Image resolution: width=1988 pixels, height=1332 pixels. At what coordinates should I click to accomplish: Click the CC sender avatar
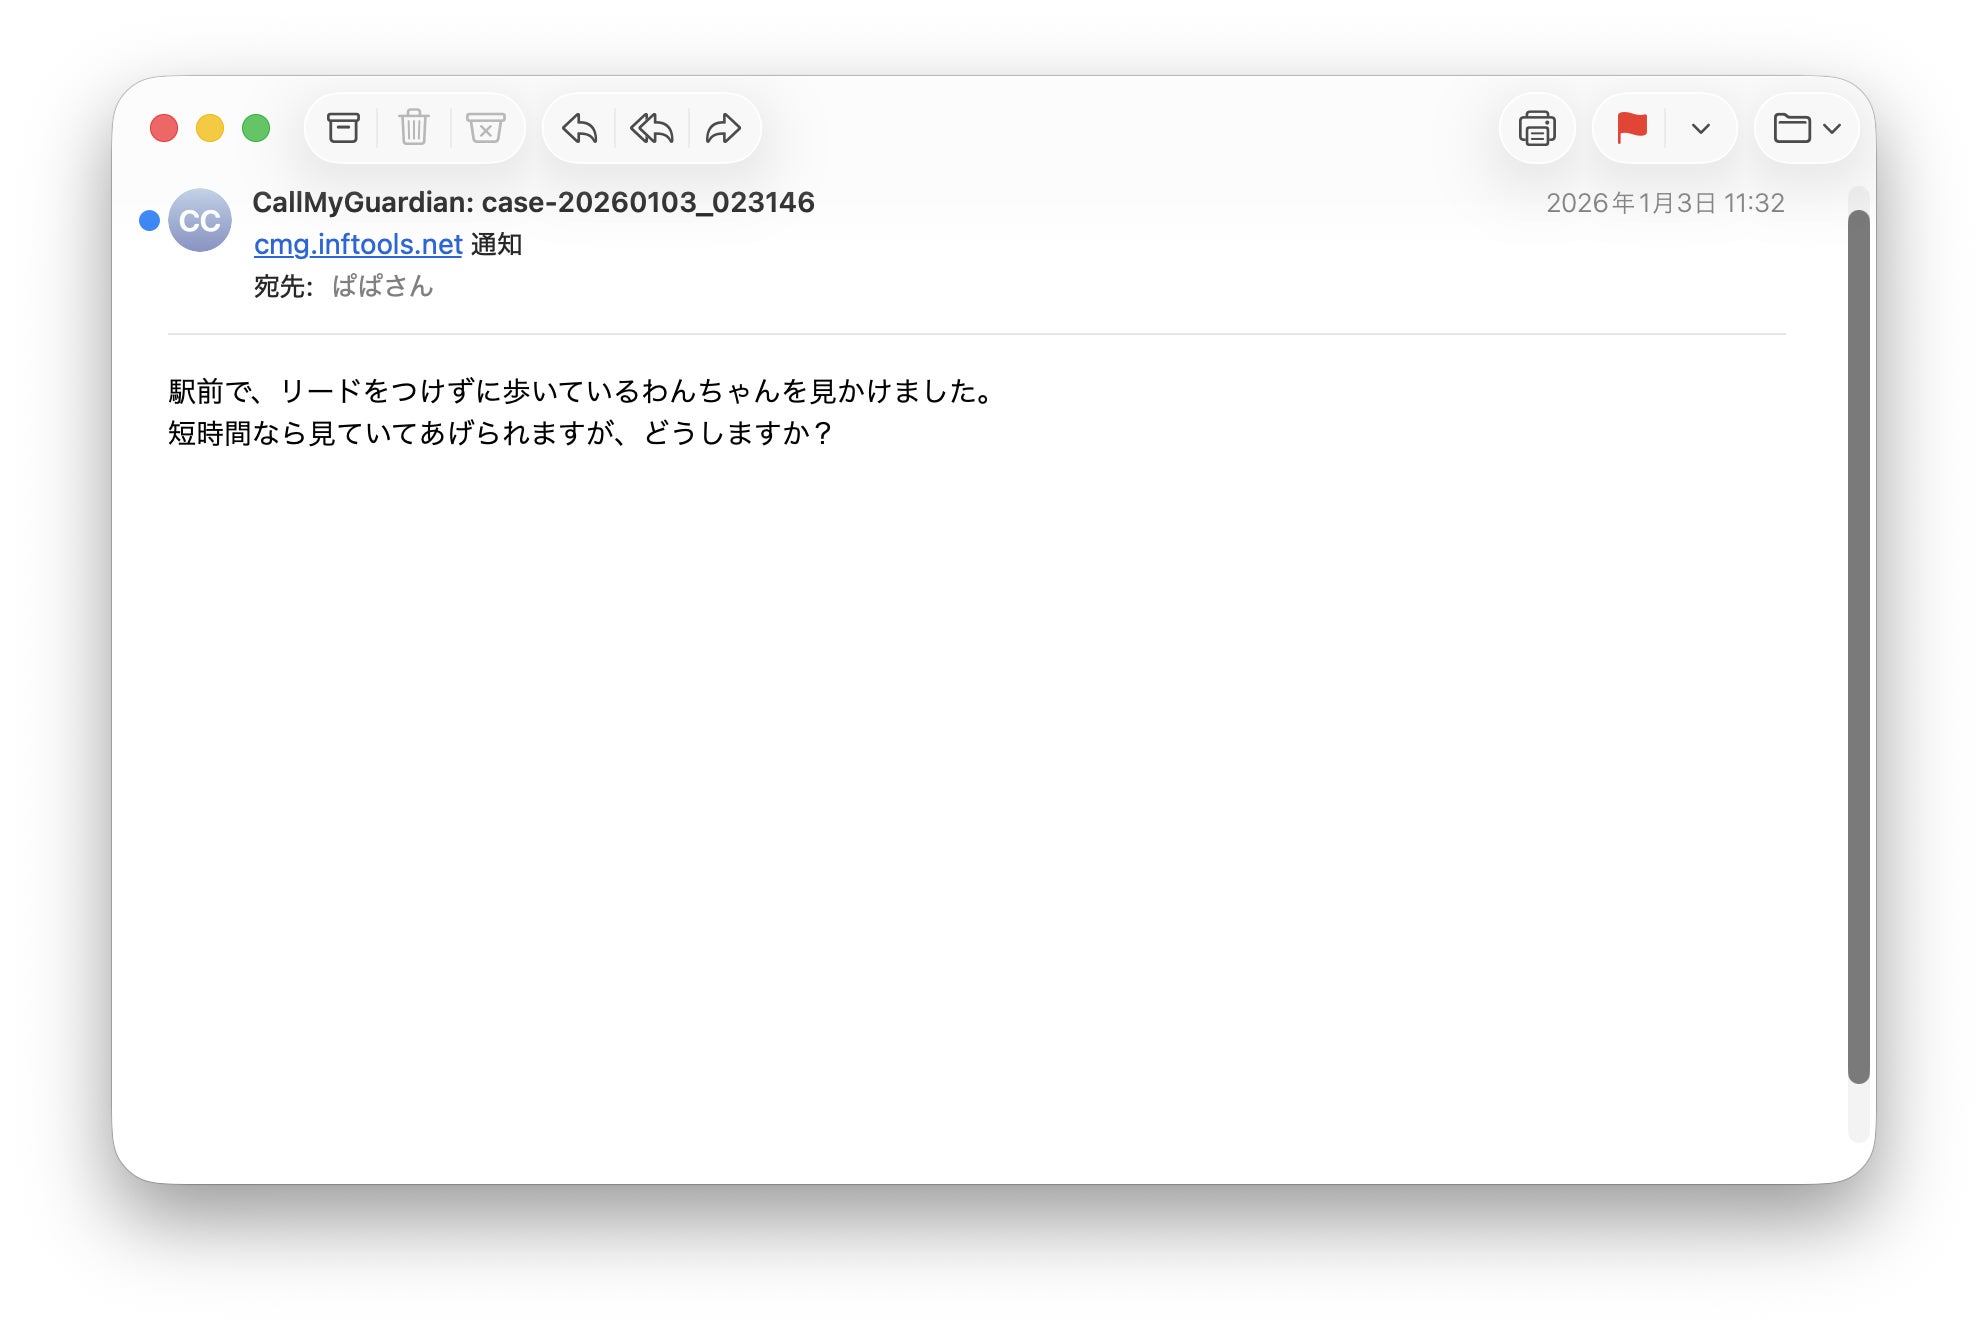[200, 220]
